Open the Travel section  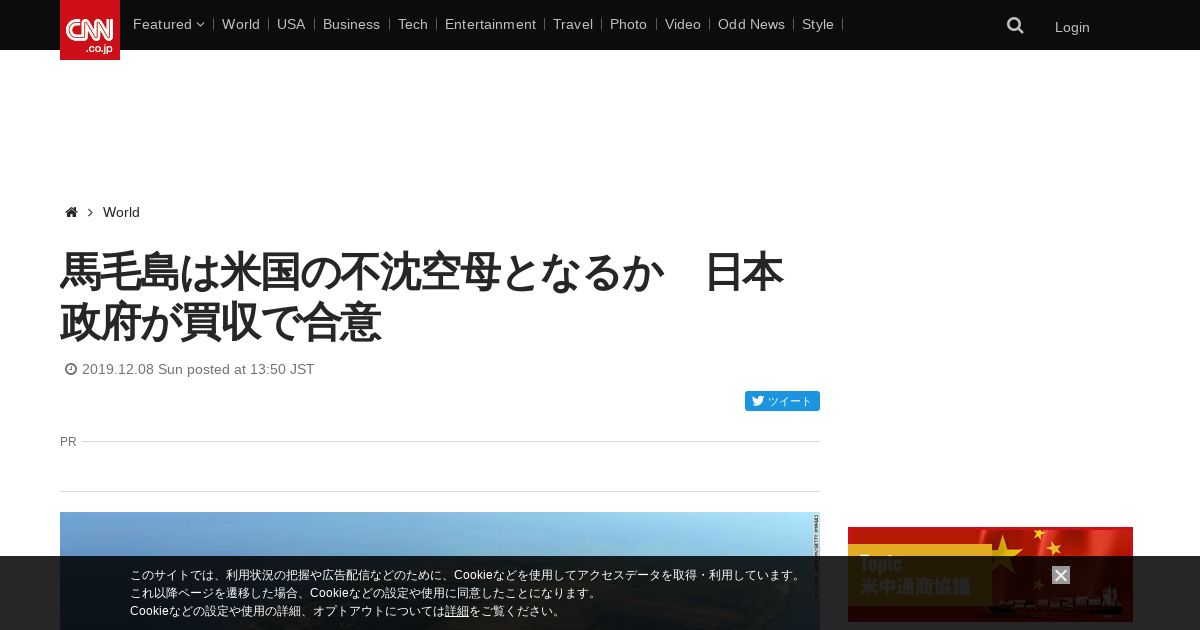click(x=573, y=24)
